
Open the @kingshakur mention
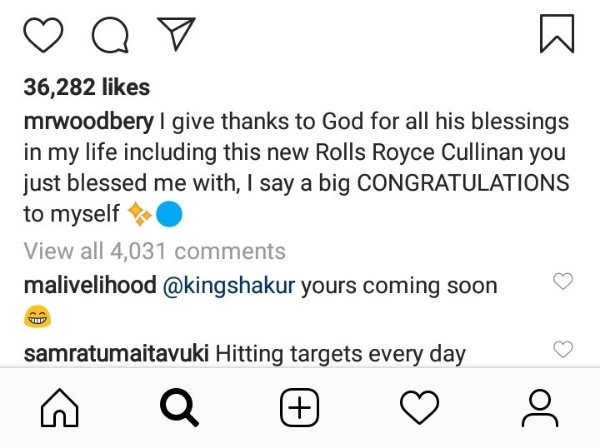pyautogui.click(x=229, y=286)
